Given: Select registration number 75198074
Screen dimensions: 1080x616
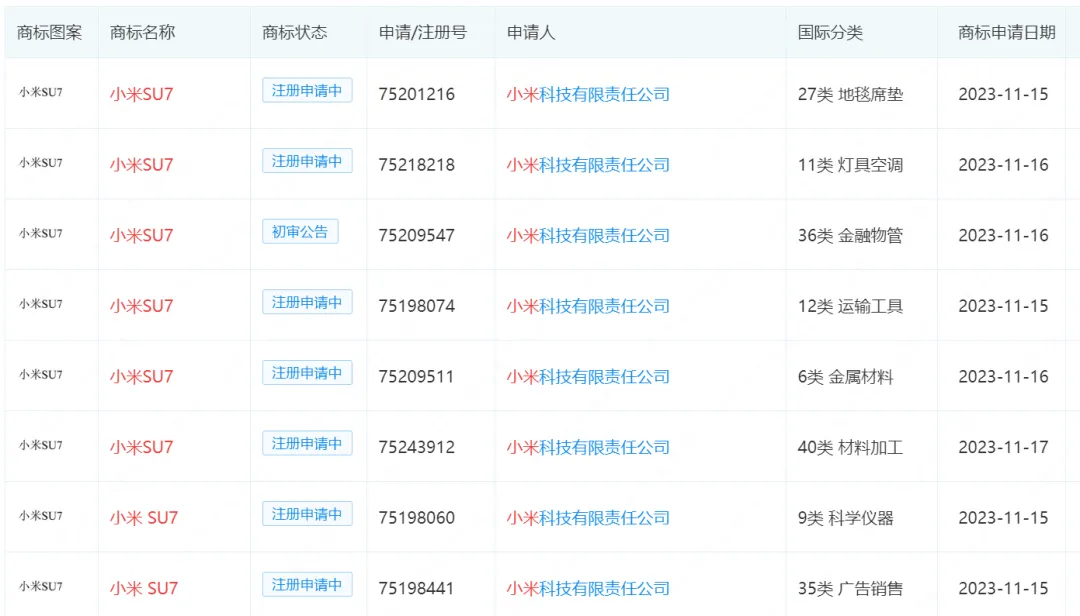Looking at the screenshot, I should [x=417, y=306].
